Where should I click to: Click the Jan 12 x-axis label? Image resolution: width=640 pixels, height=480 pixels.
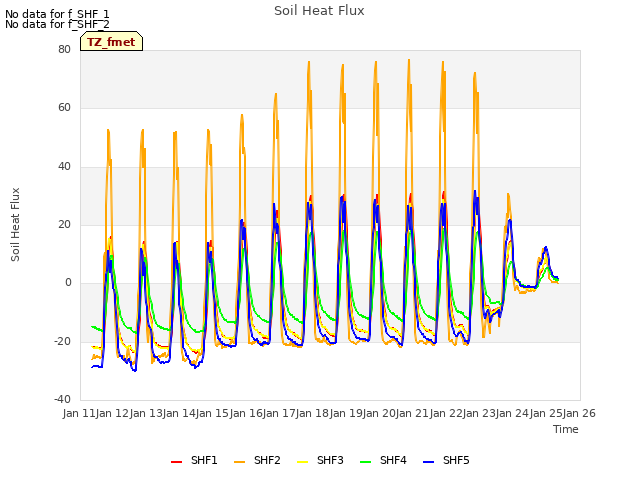click(112, 413)
